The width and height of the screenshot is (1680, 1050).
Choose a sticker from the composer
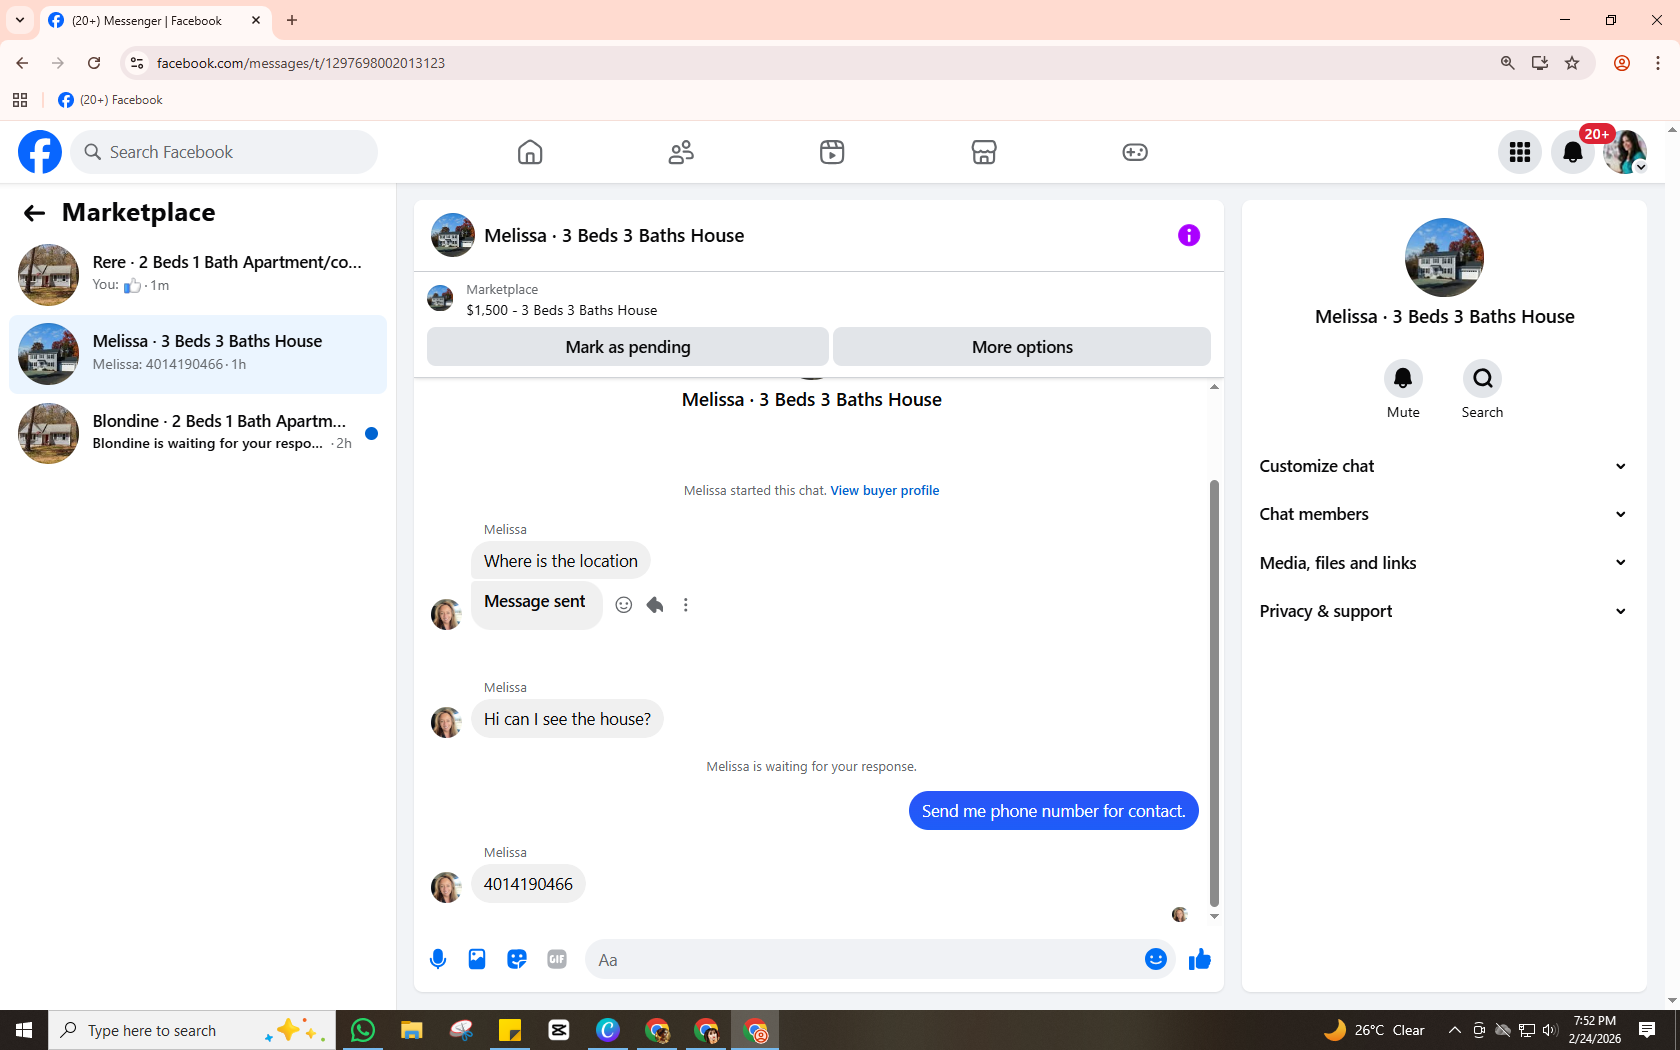tap(517, 960)
